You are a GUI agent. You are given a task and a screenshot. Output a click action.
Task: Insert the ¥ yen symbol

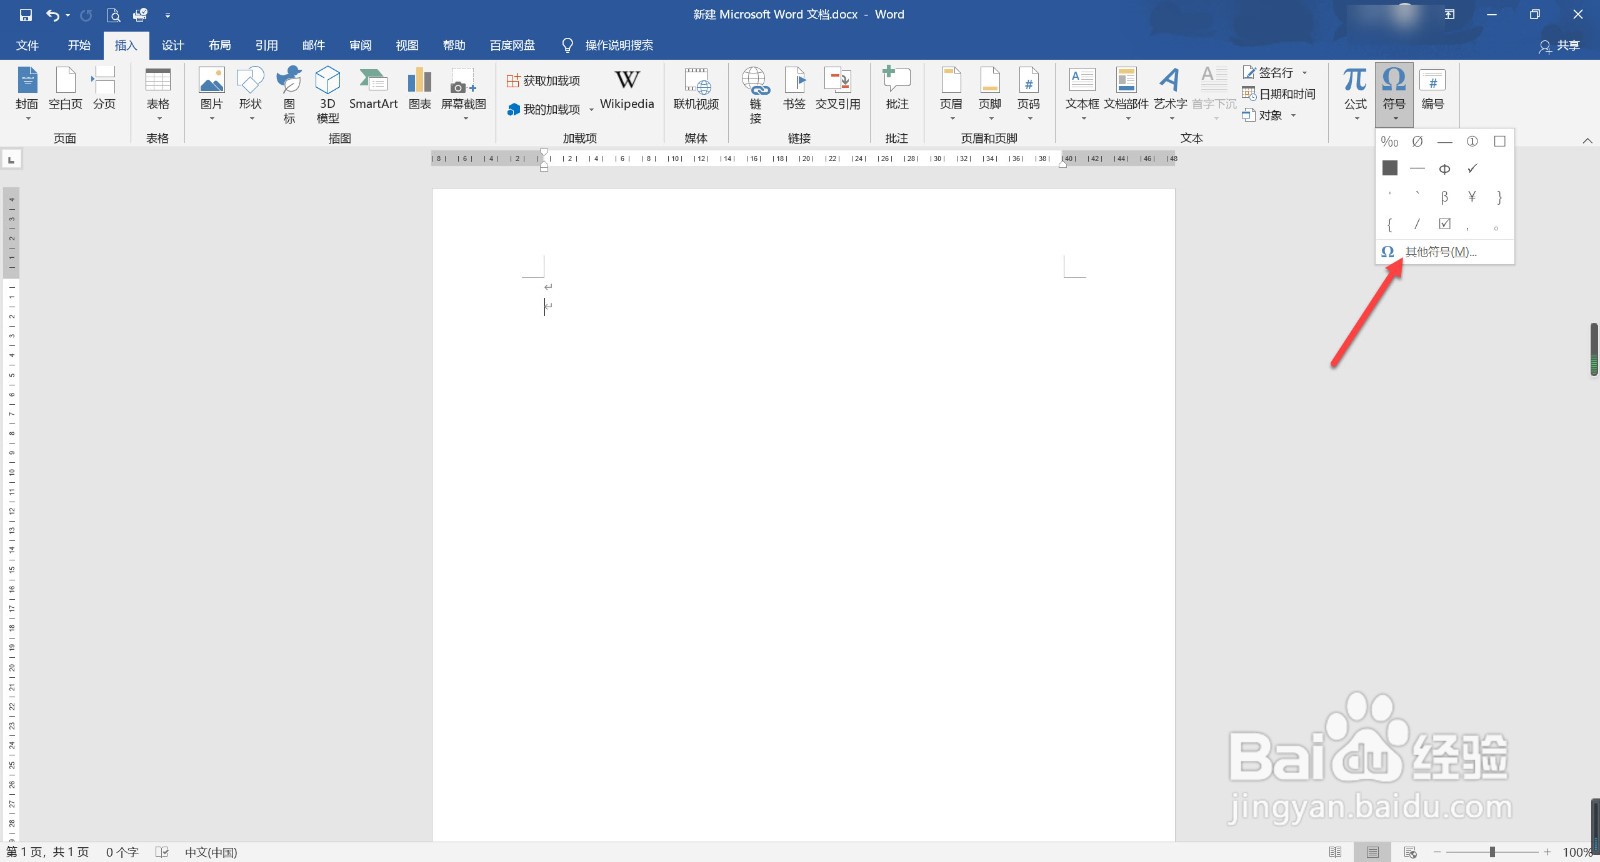pos(1472,197)
